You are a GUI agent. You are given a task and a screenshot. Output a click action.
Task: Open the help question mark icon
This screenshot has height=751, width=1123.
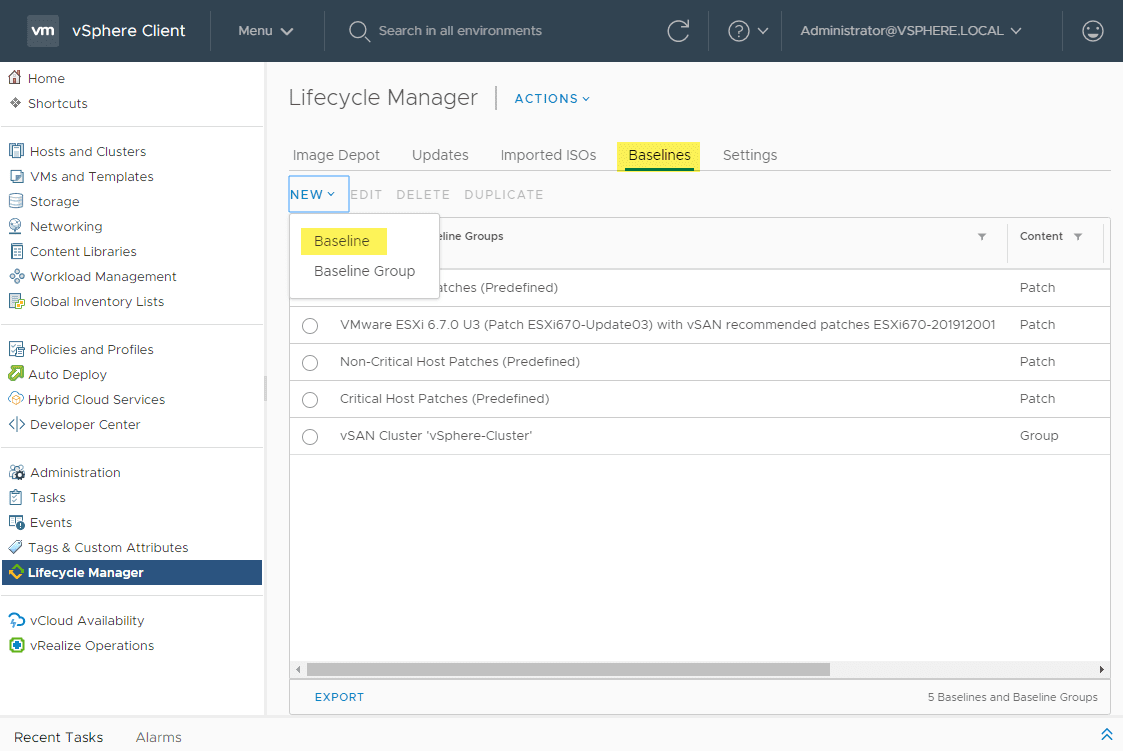click(739, 31)
